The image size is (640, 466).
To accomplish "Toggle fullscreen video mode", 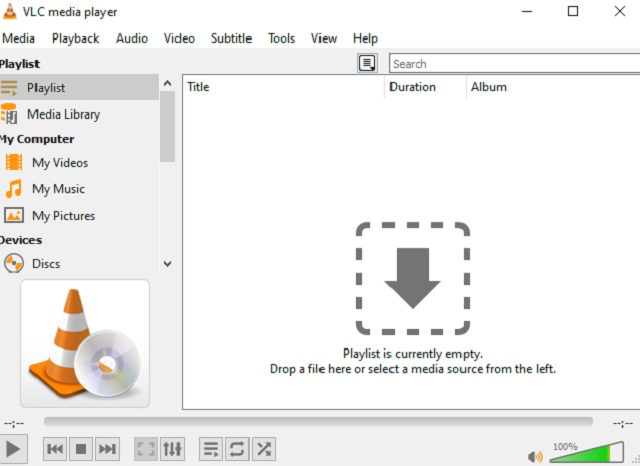I will click(x=146, y=449).
